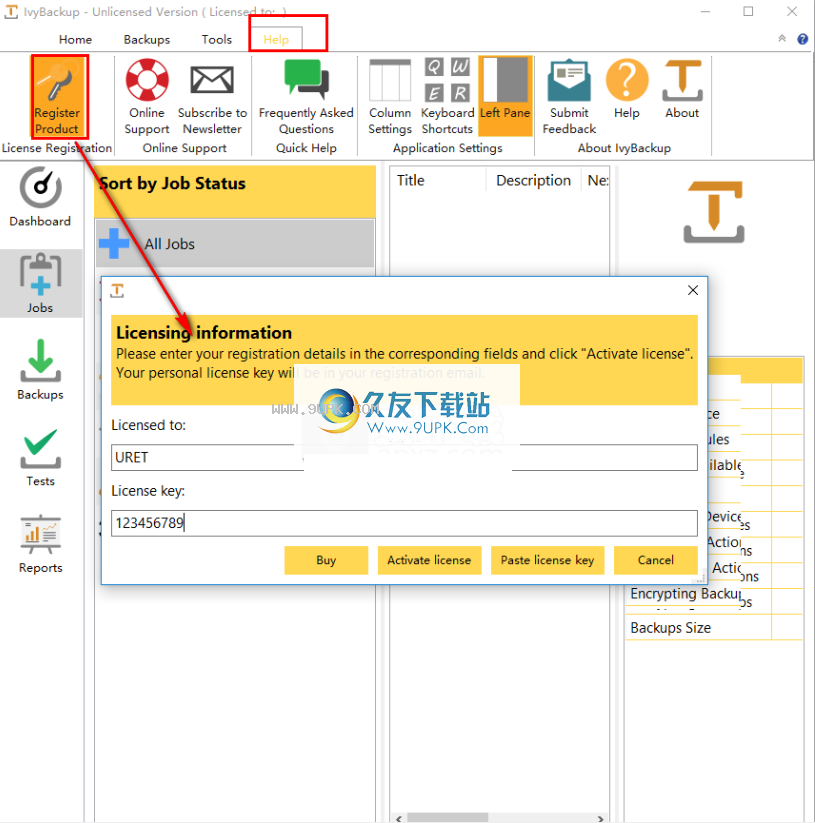Click the Licensed to input field
This screenshot has width=815, height=823.
(404, 458)
